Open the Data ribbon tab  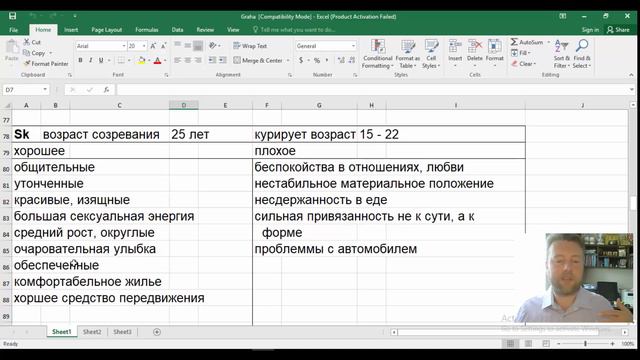pos(178,30)
